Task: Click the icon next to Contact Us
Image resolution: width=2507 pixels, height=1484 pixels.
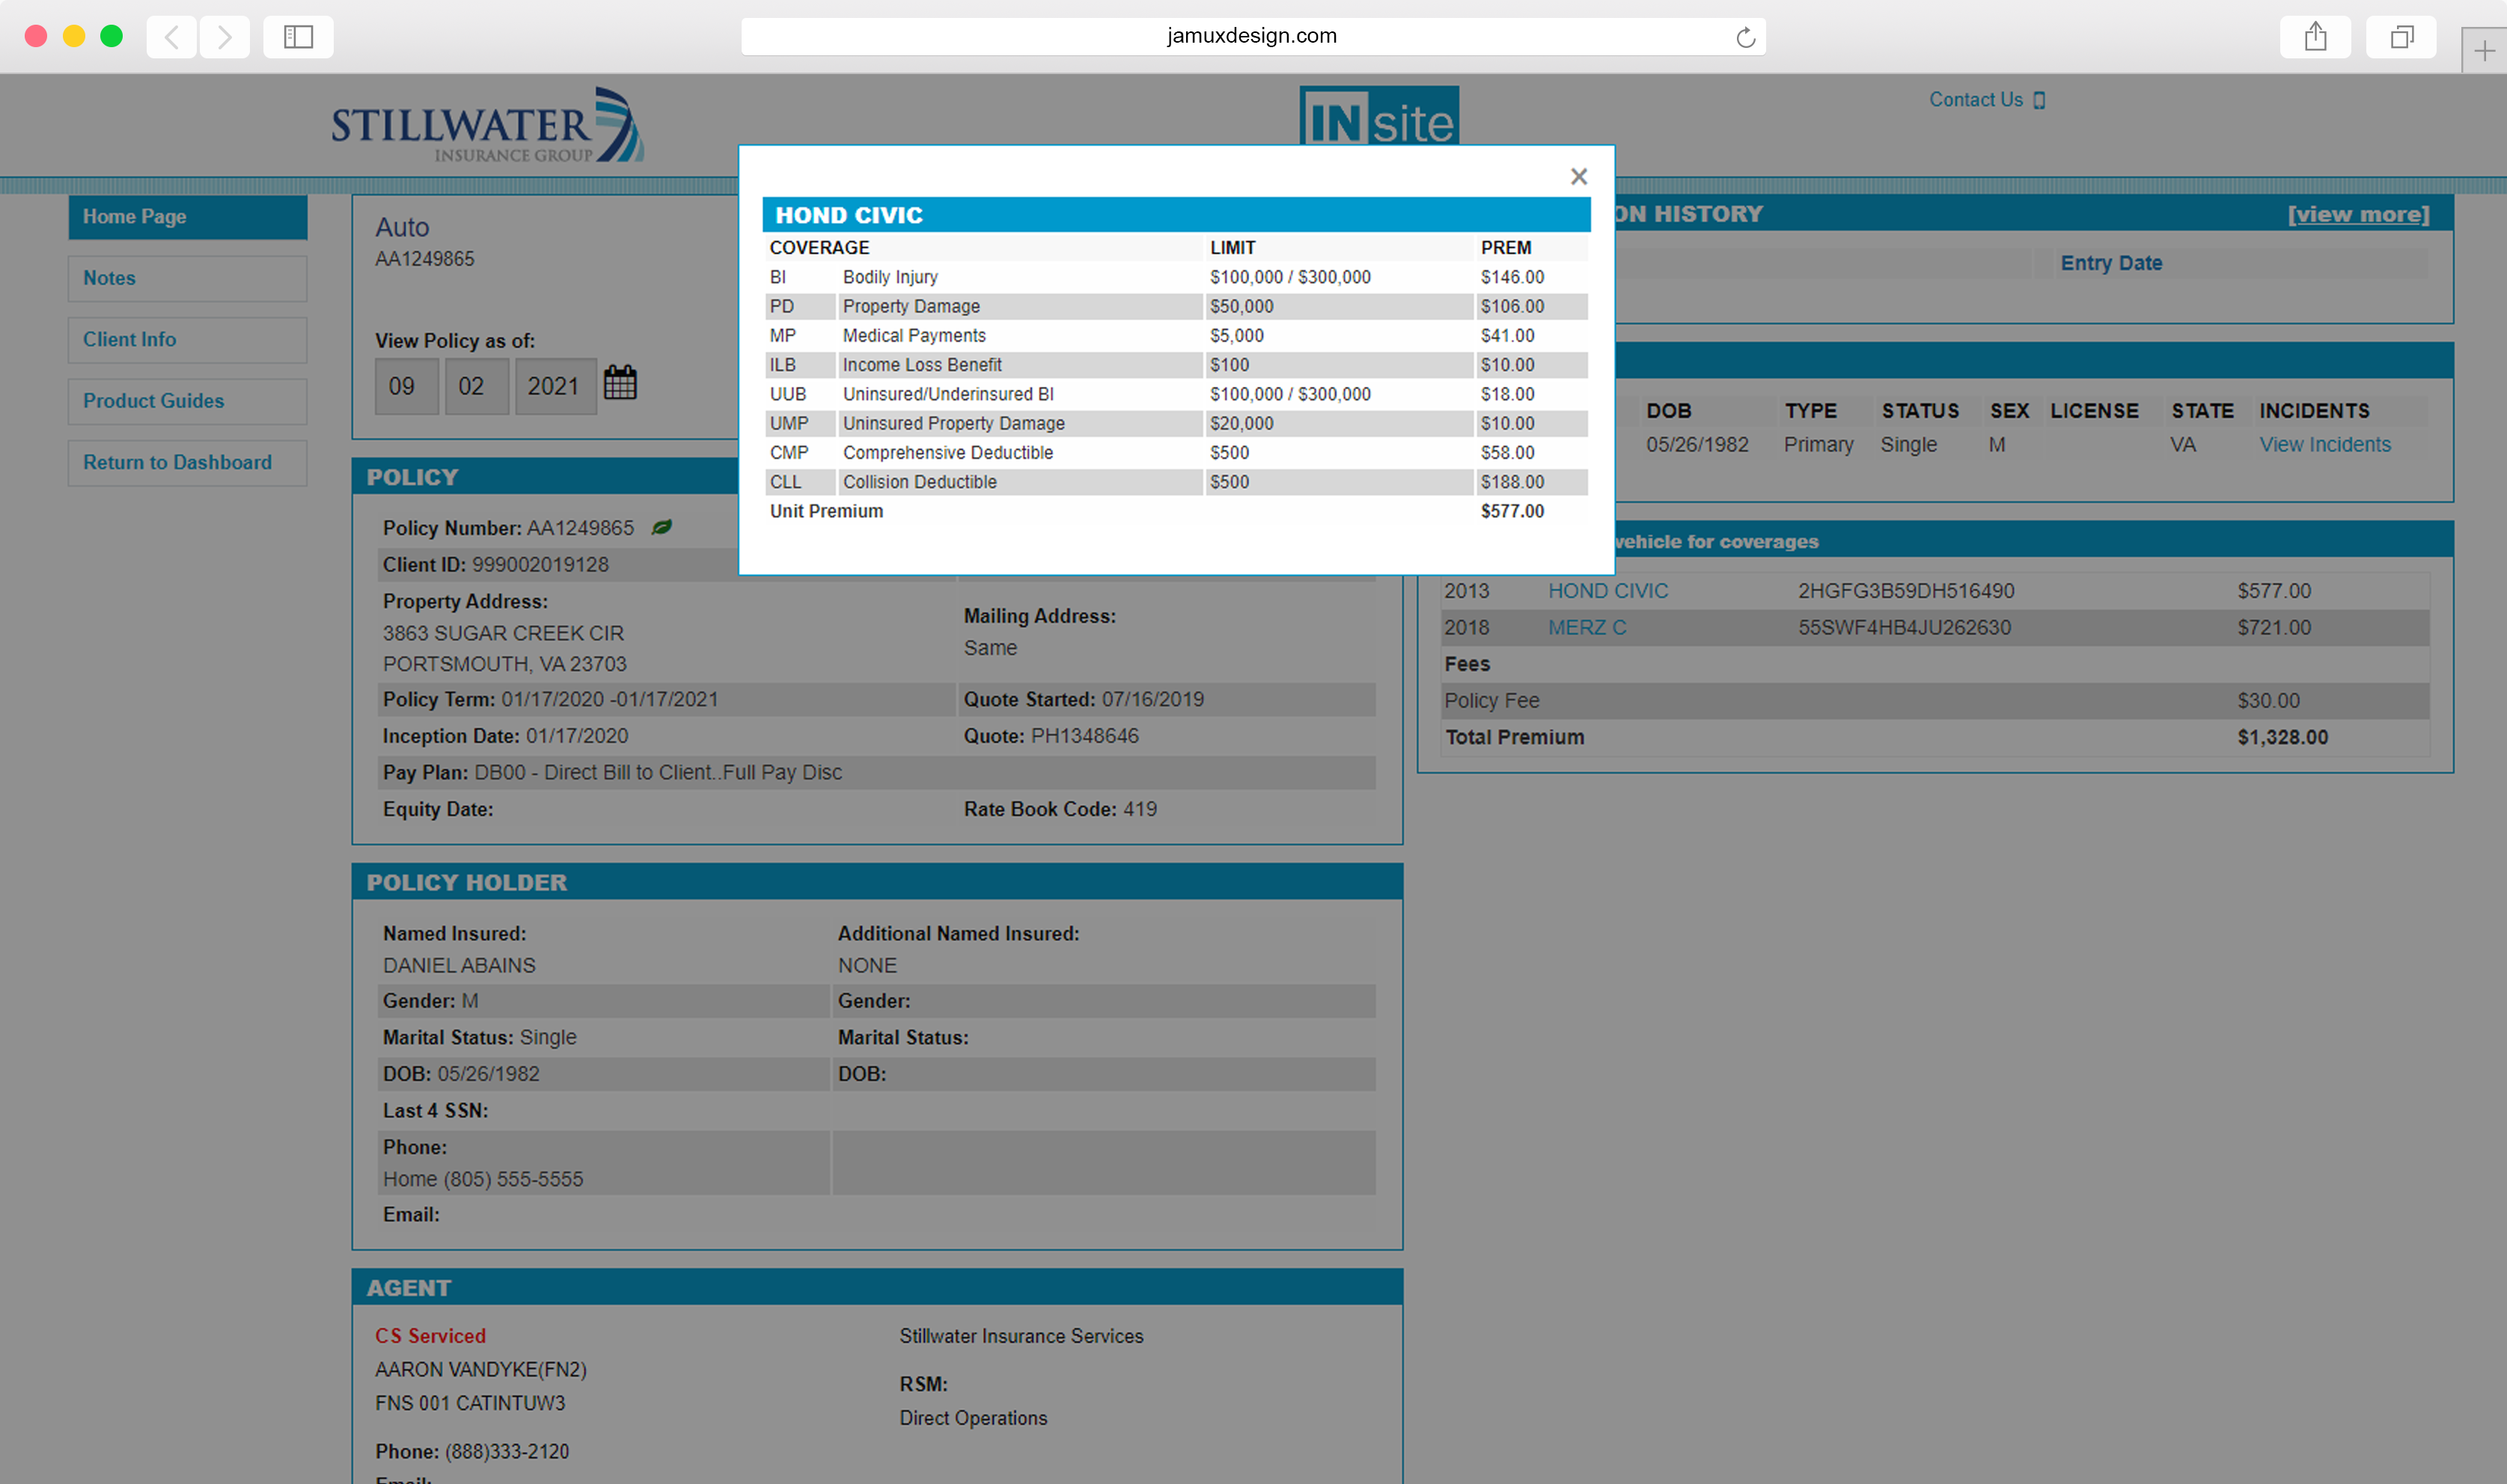Action: (x=2040, y=100)
